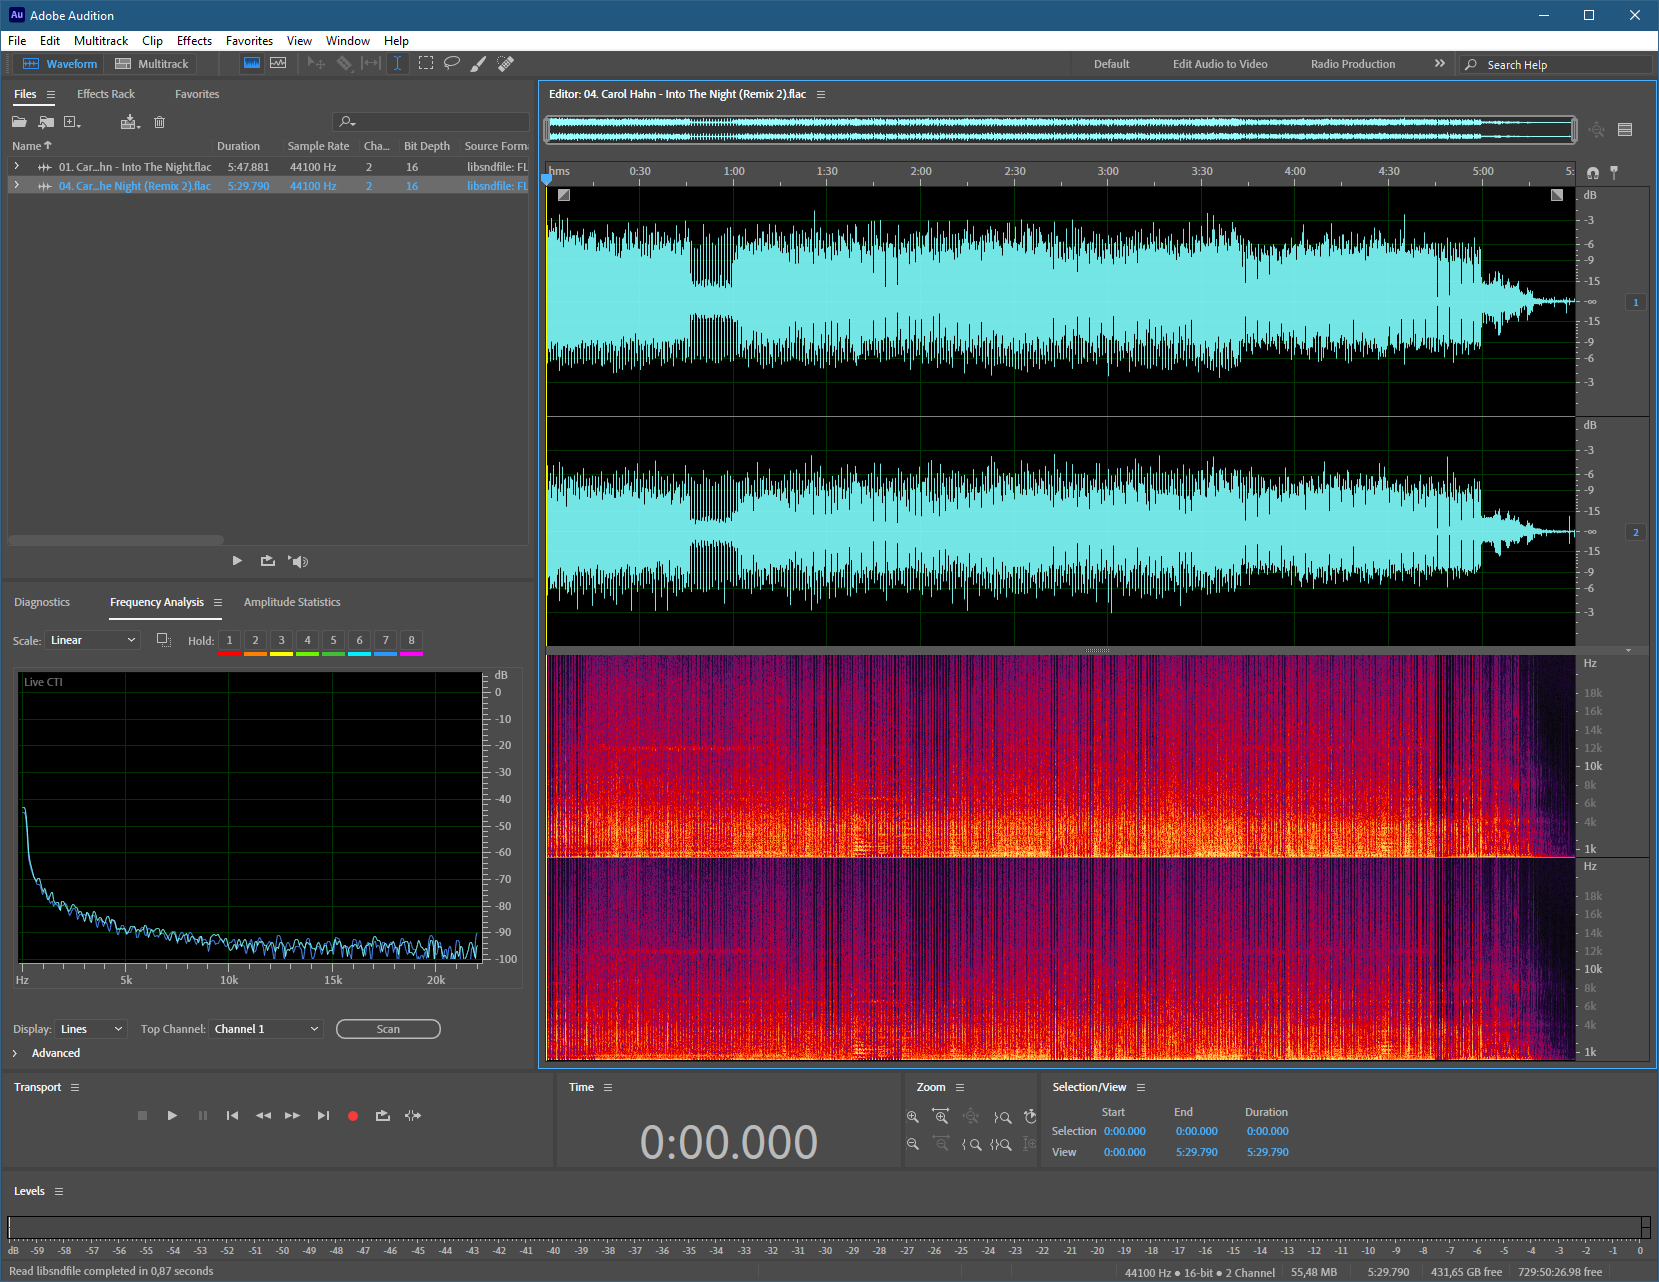Toggle loop playback in Files panel
Screen dimensions: 1659x1282
point(267,561)
